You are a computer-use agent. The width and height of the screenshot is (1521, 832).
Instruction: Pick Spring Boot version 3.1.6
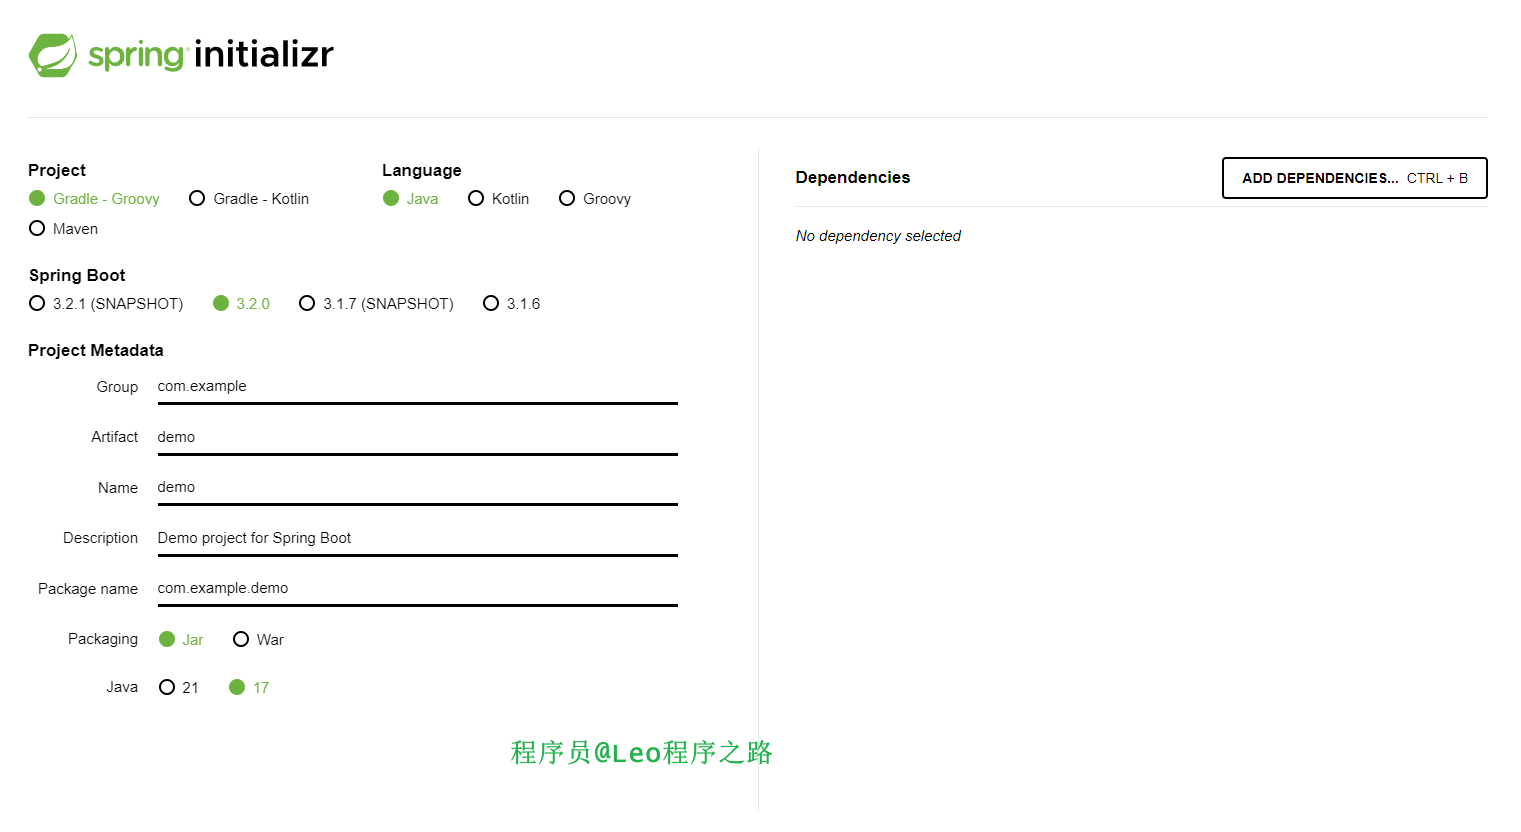tap(512, 304)
